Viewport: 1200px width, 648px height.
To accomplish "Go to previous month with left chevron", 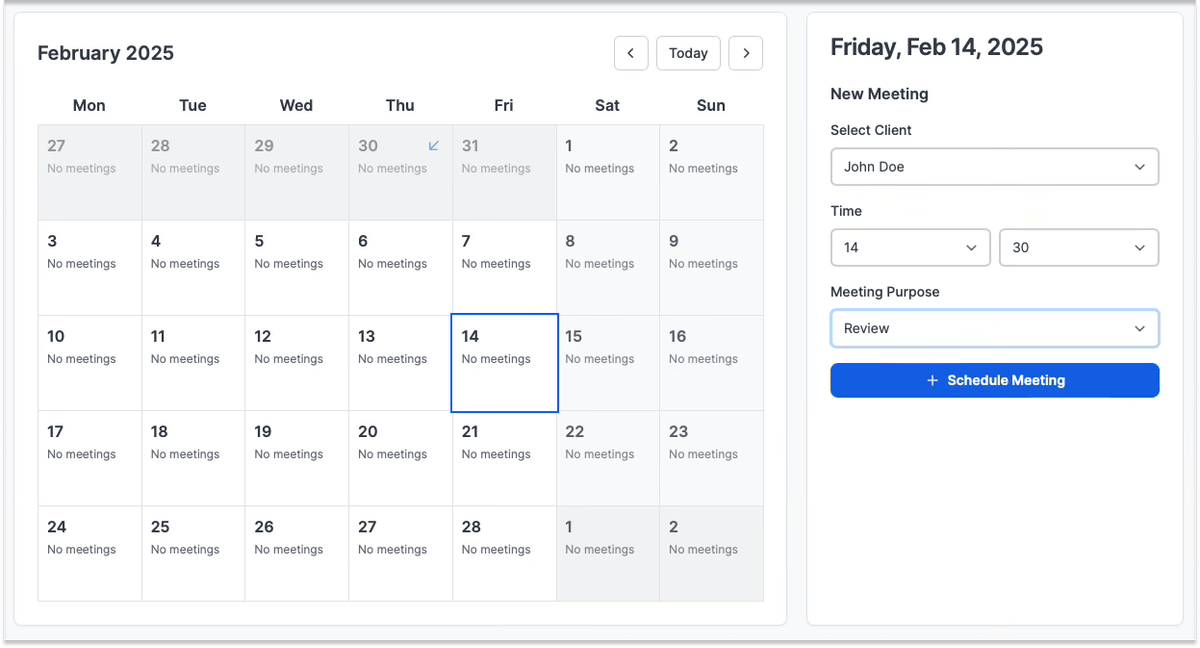I will [x=630, y=53].
